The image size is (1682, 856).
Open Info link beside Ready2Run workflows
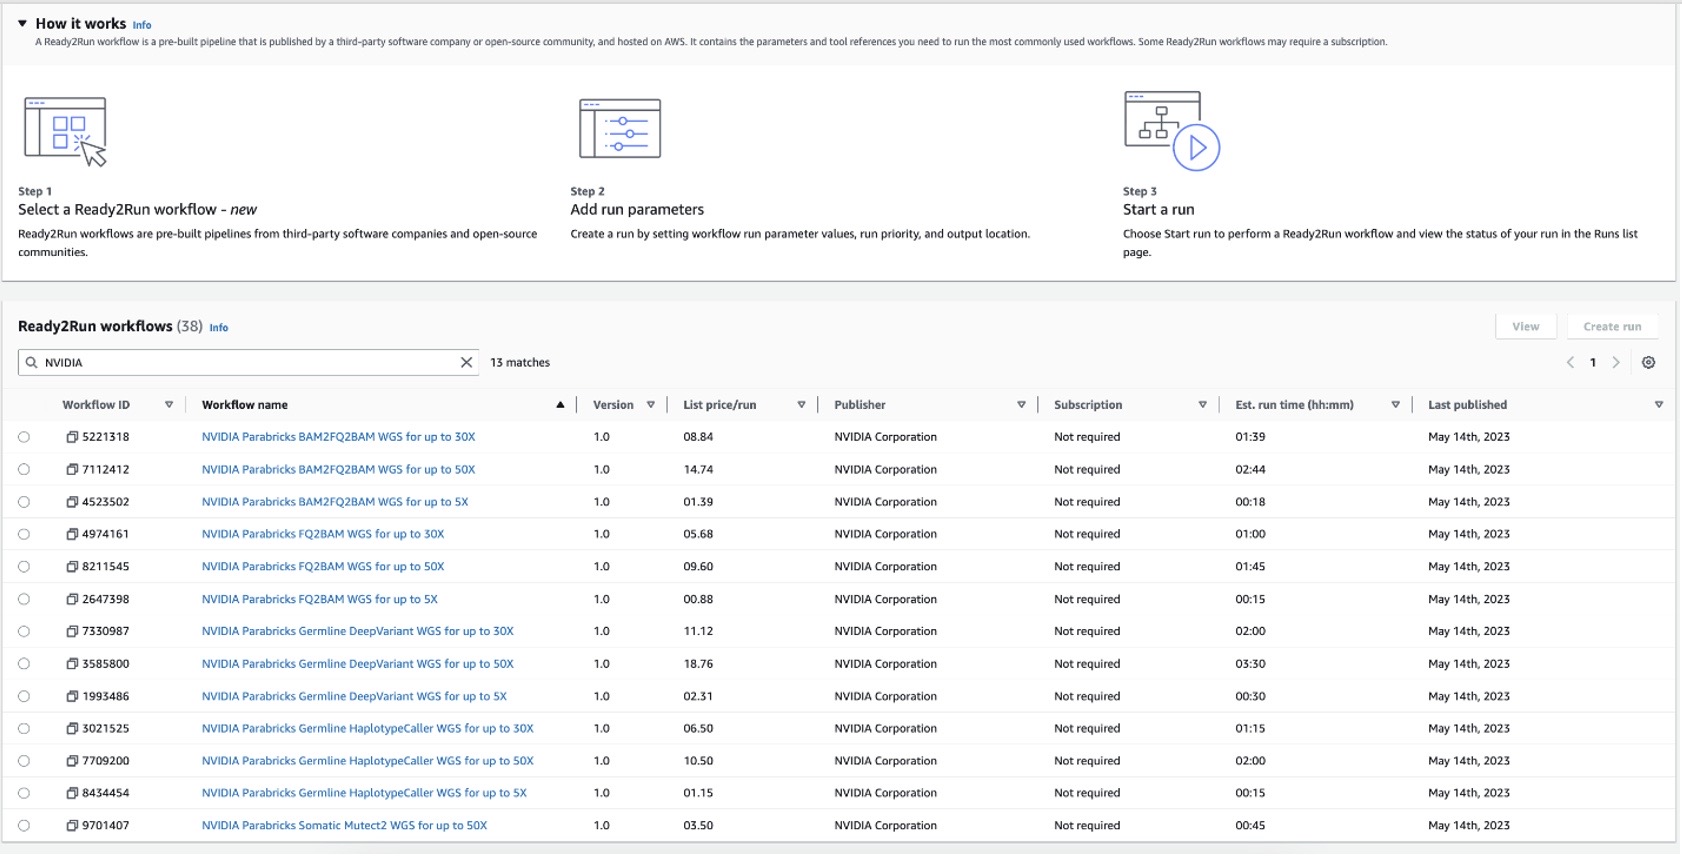[x=218, y=328]
